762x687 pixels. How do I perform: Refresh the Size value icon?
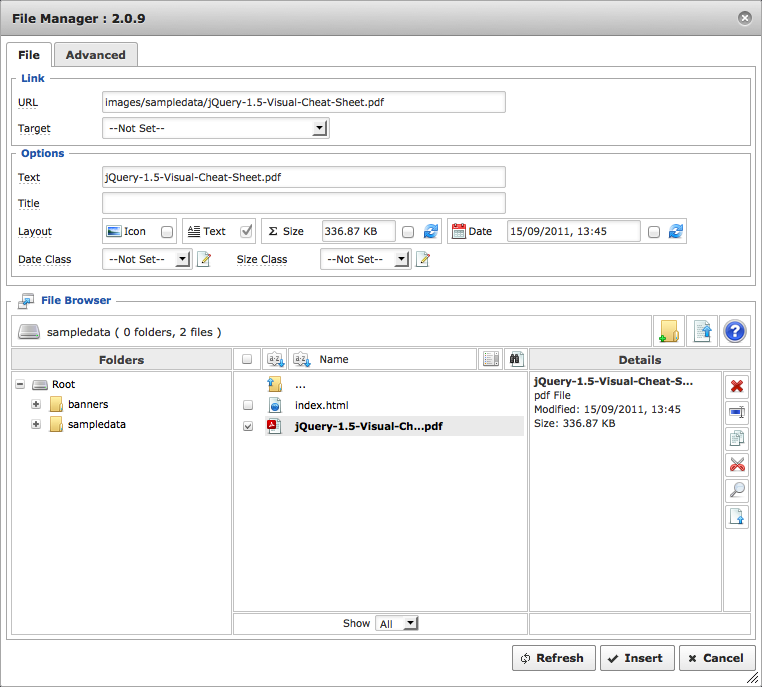431,231
